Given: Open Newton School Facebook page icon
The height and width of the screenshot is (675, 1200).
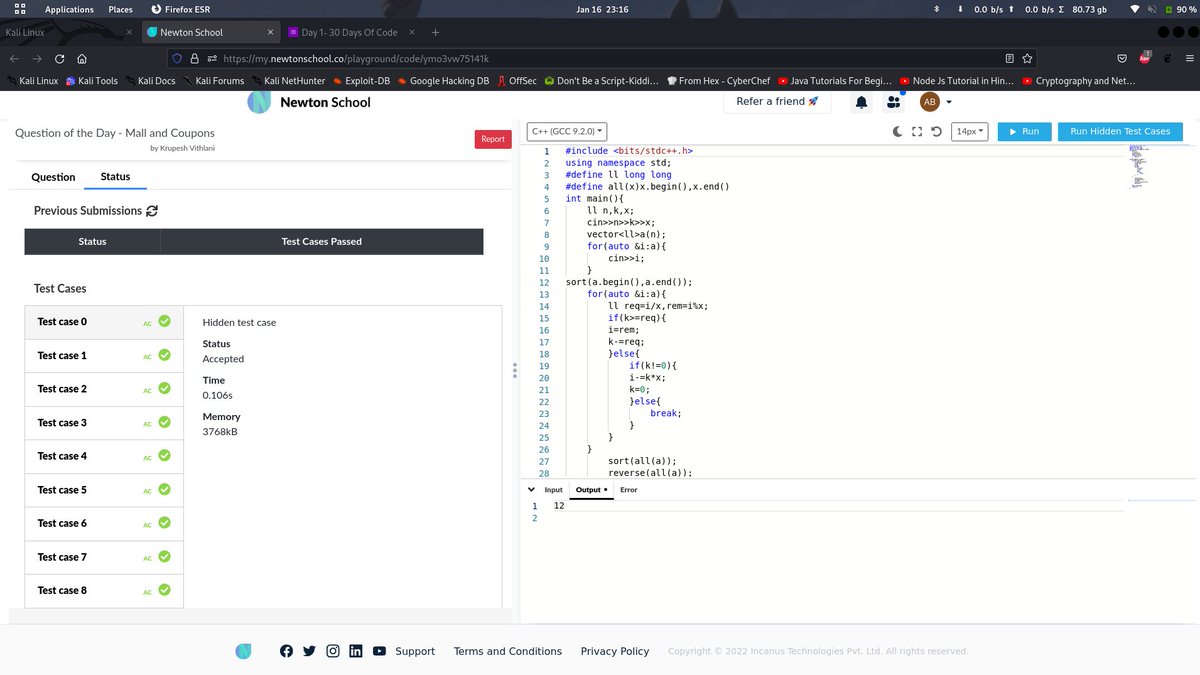Looking at the screenshot, I should click(x=286, y=651).
